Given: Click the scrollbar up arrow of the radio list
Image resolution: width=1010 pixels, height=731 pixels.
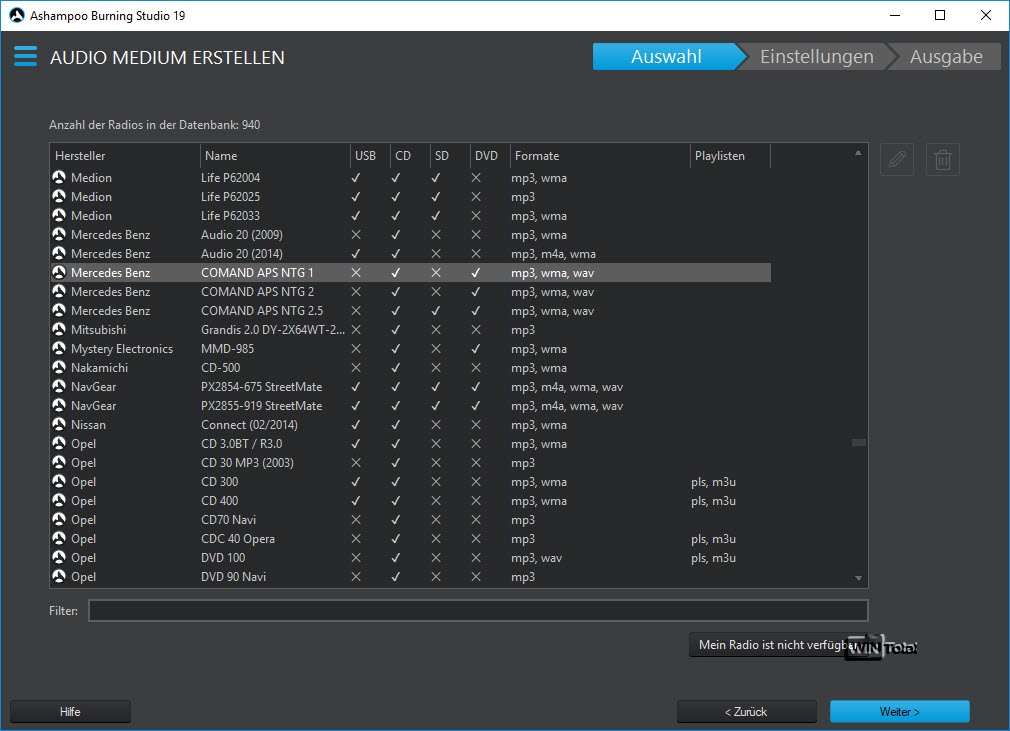Looking at the screenshot, I should pyautogui.click(x=858, y=153).
